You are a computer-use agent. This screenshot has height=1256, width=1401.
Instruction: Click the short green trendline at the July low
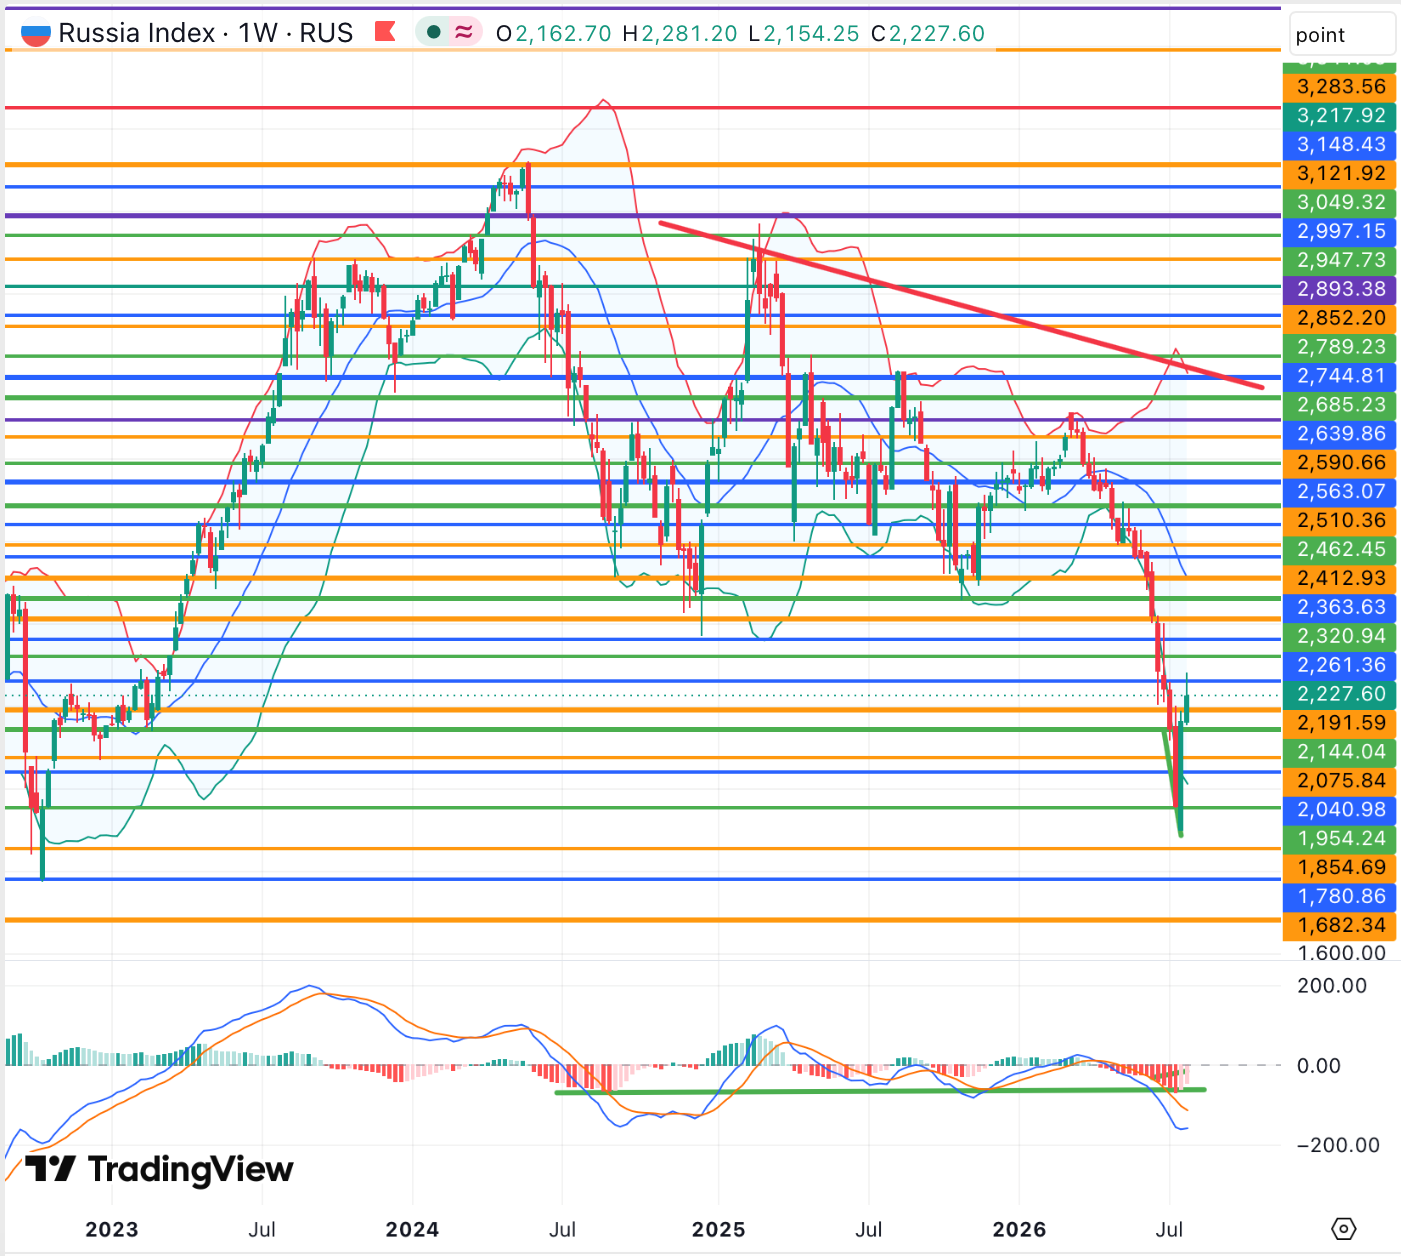[x=1172, y=782]
